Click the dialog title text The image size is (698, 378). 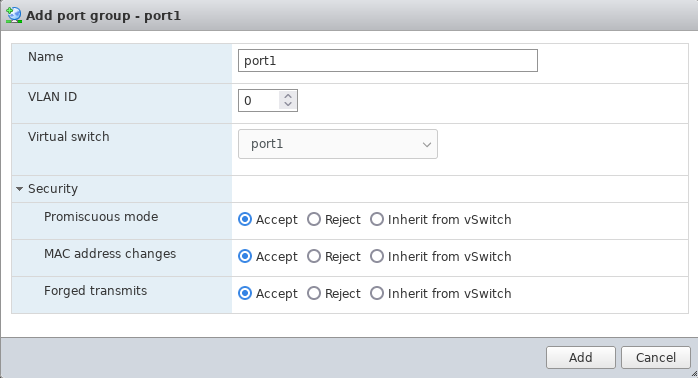(x=103, y=16)
